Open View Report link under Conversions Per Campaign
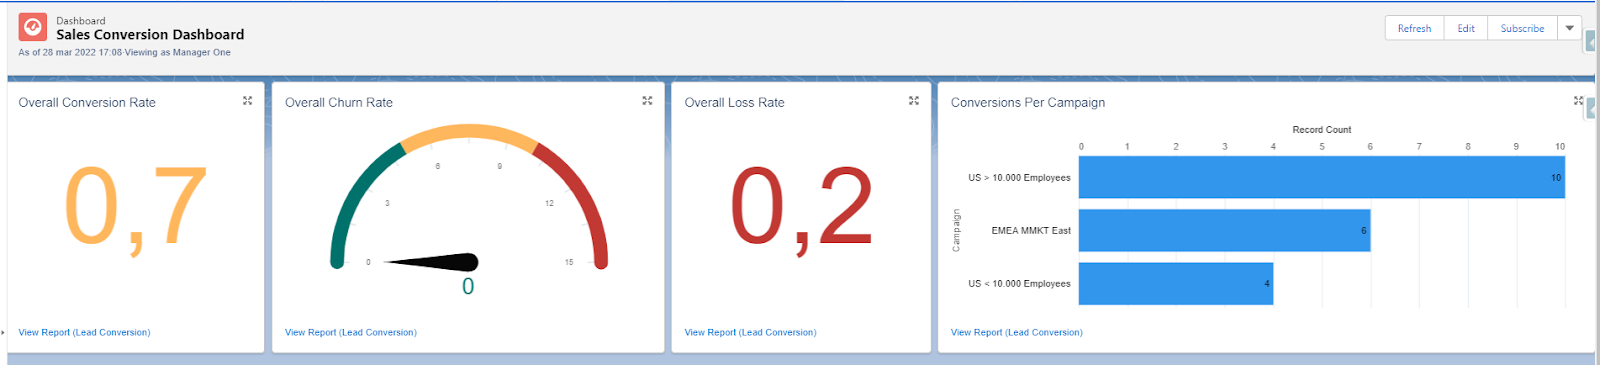Screen dimensions: 1600x365 1017,332
